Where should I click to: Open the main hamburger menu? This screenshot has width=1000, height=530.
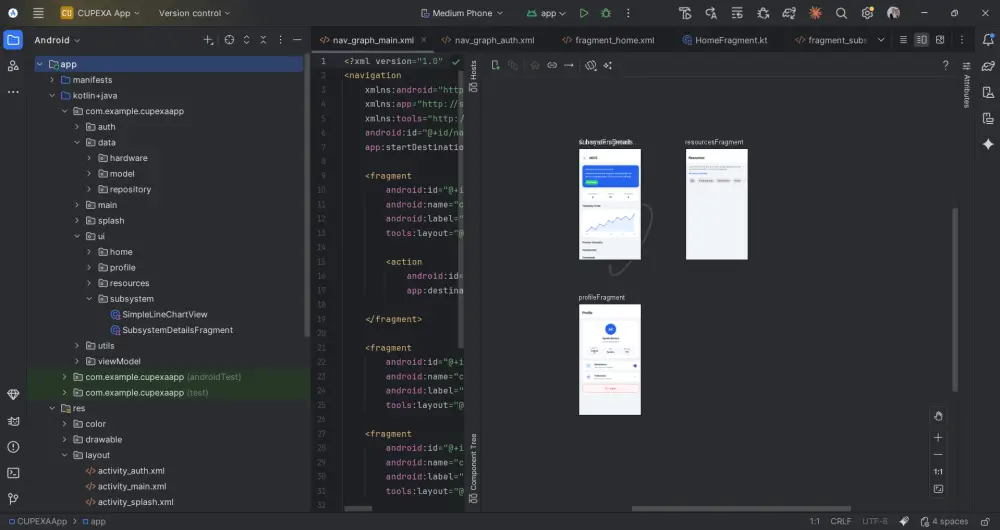point(38,13)
